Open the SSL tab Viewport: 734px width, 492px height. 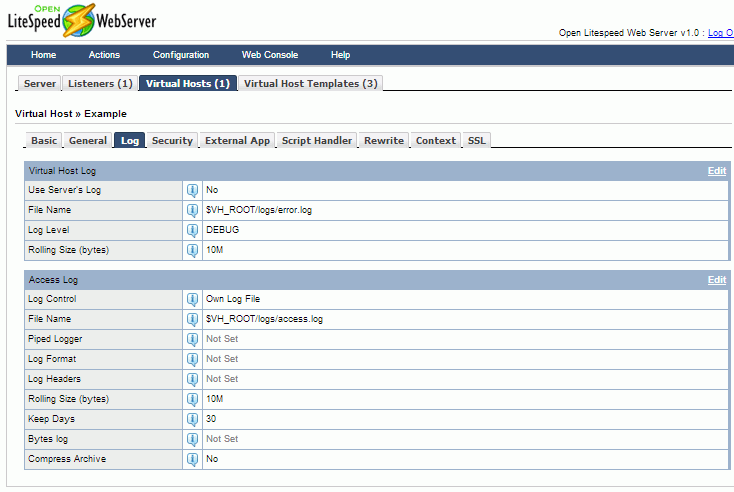click(x=476, y=141)
